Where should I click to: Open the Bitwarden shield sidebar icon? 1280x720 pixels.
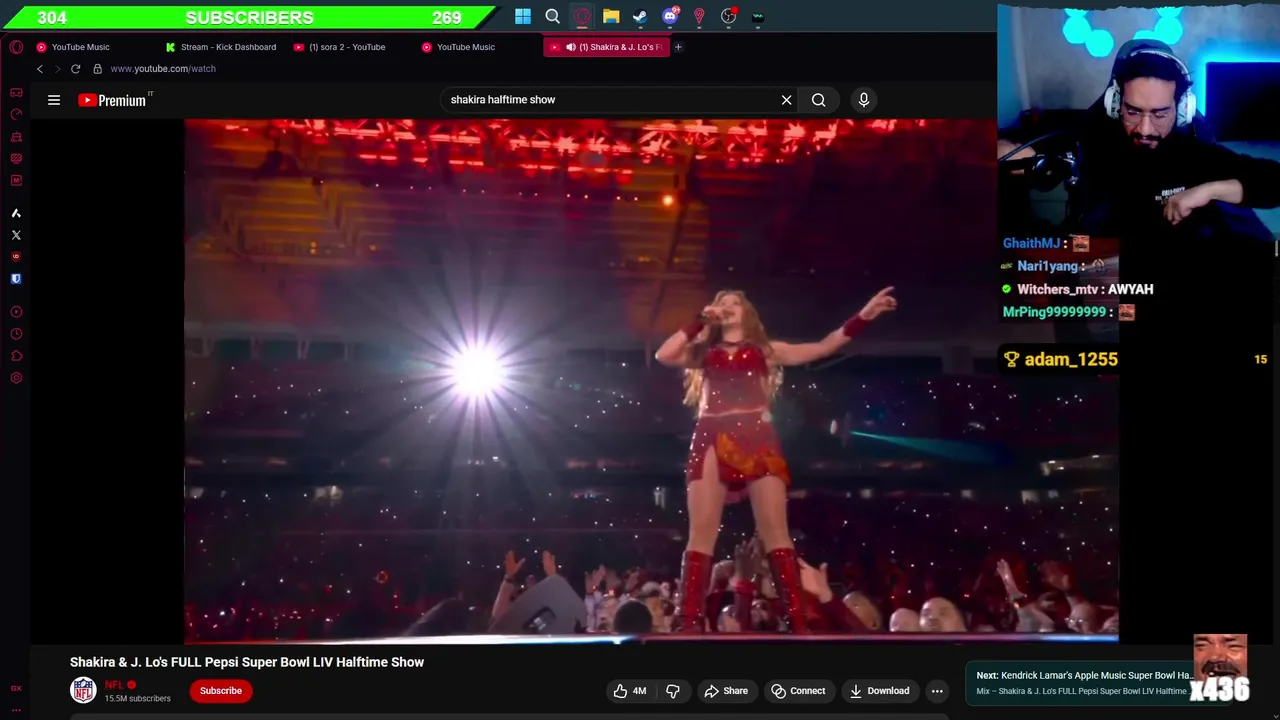click(x=16, y=279)
